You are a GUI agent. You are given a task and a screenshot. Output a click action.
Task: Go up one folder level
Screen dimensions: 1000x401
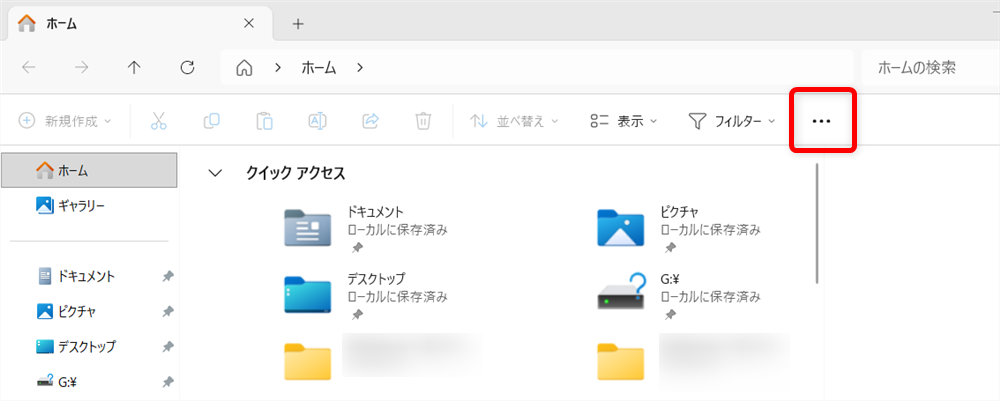click(x=134, y=68)
